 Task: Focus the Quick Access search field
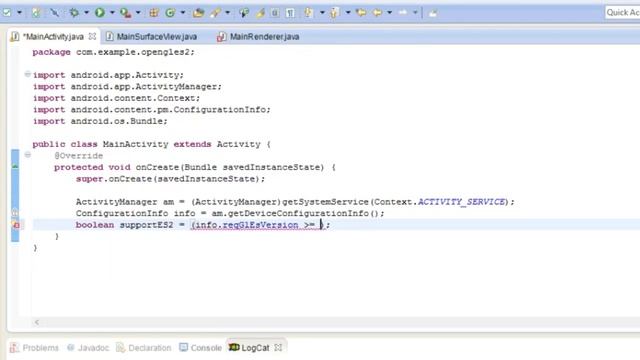coord(622,13)
